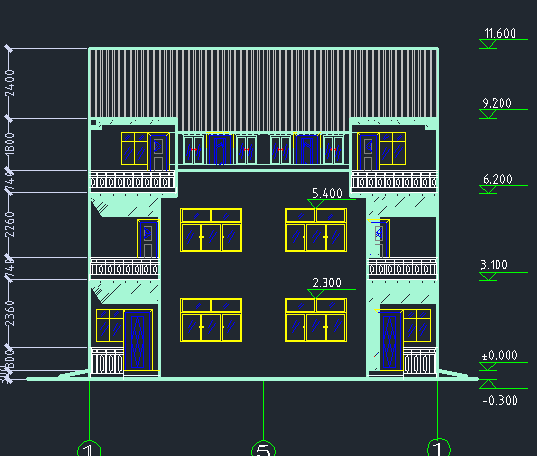This screenshot has width=537, height=456.
Task: Select the 9.200 elevation label
Action: coord(497,103)
